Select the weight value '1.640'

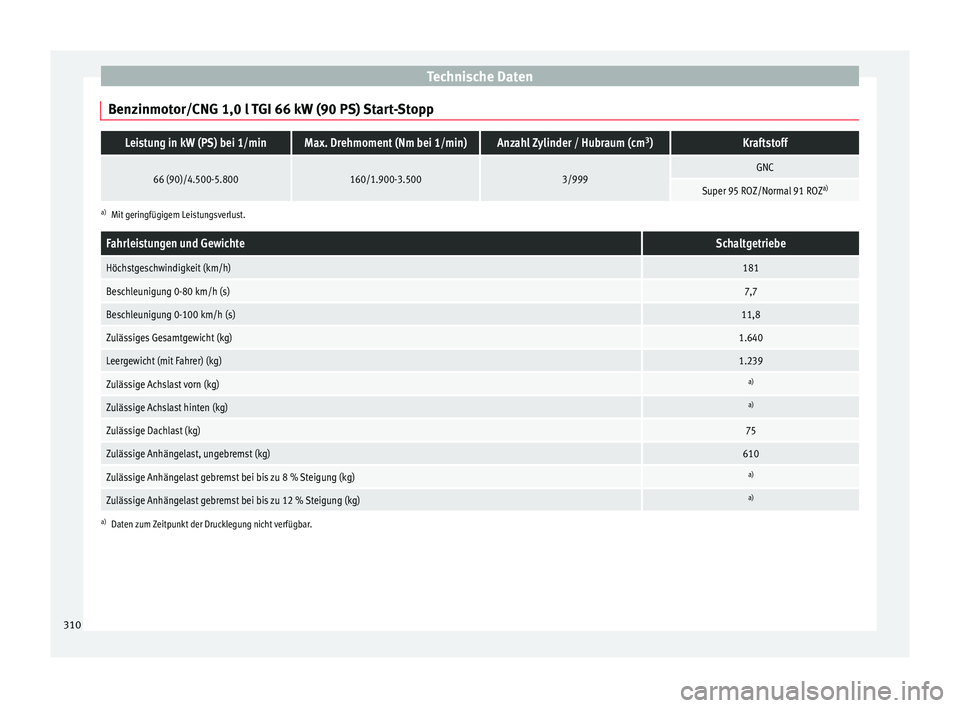tap(751, 337)
